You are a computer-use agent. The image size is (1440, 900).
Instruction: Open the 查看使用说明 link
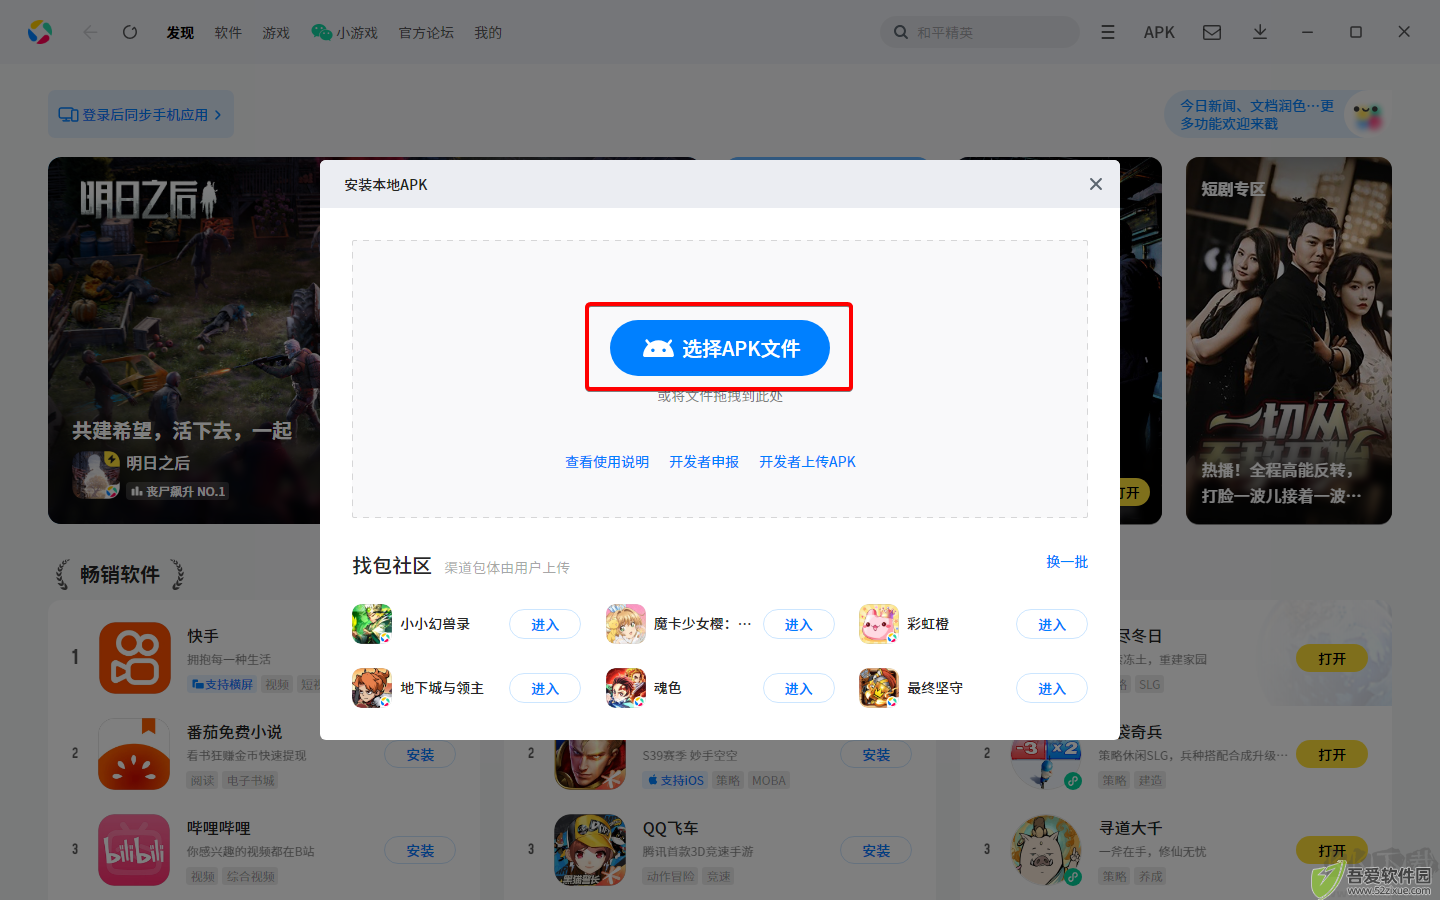607,462
